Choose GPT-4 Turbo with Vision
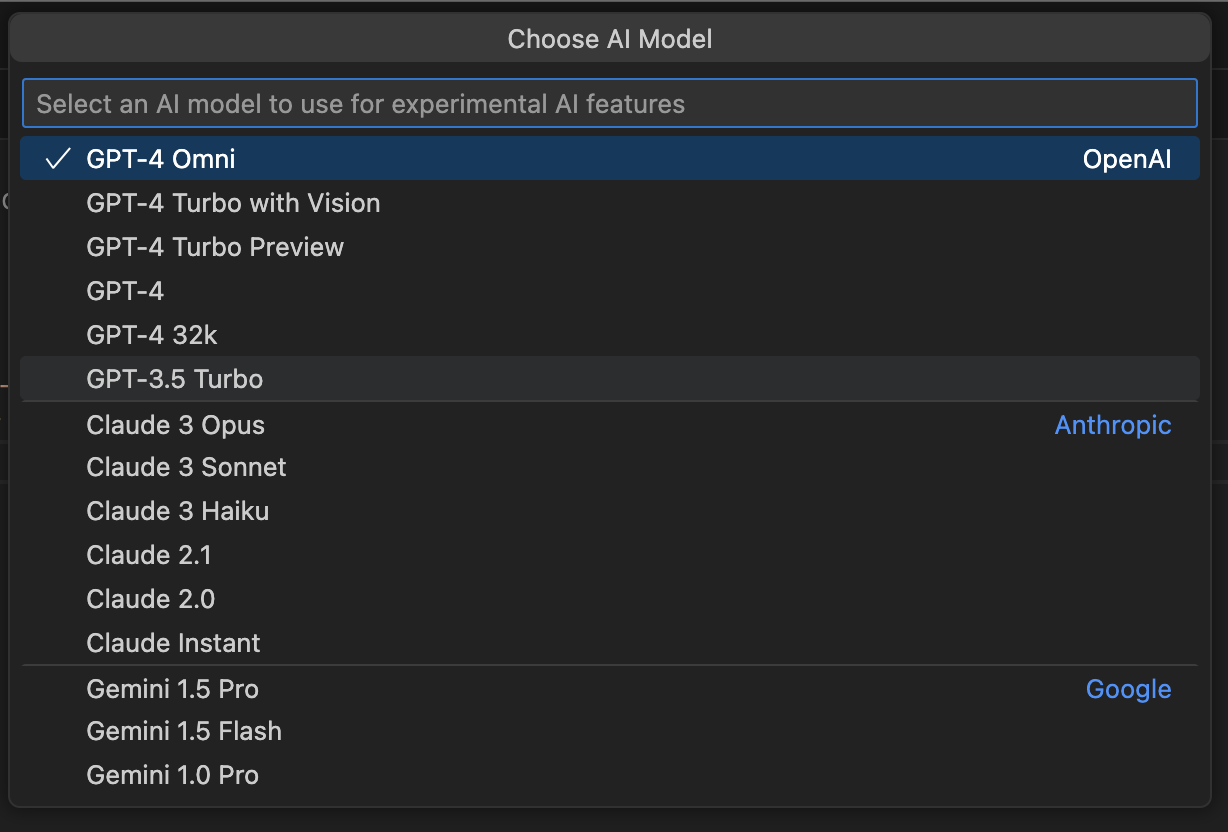Viewport: 1228px width, 832px height. [x=233, y=203]
